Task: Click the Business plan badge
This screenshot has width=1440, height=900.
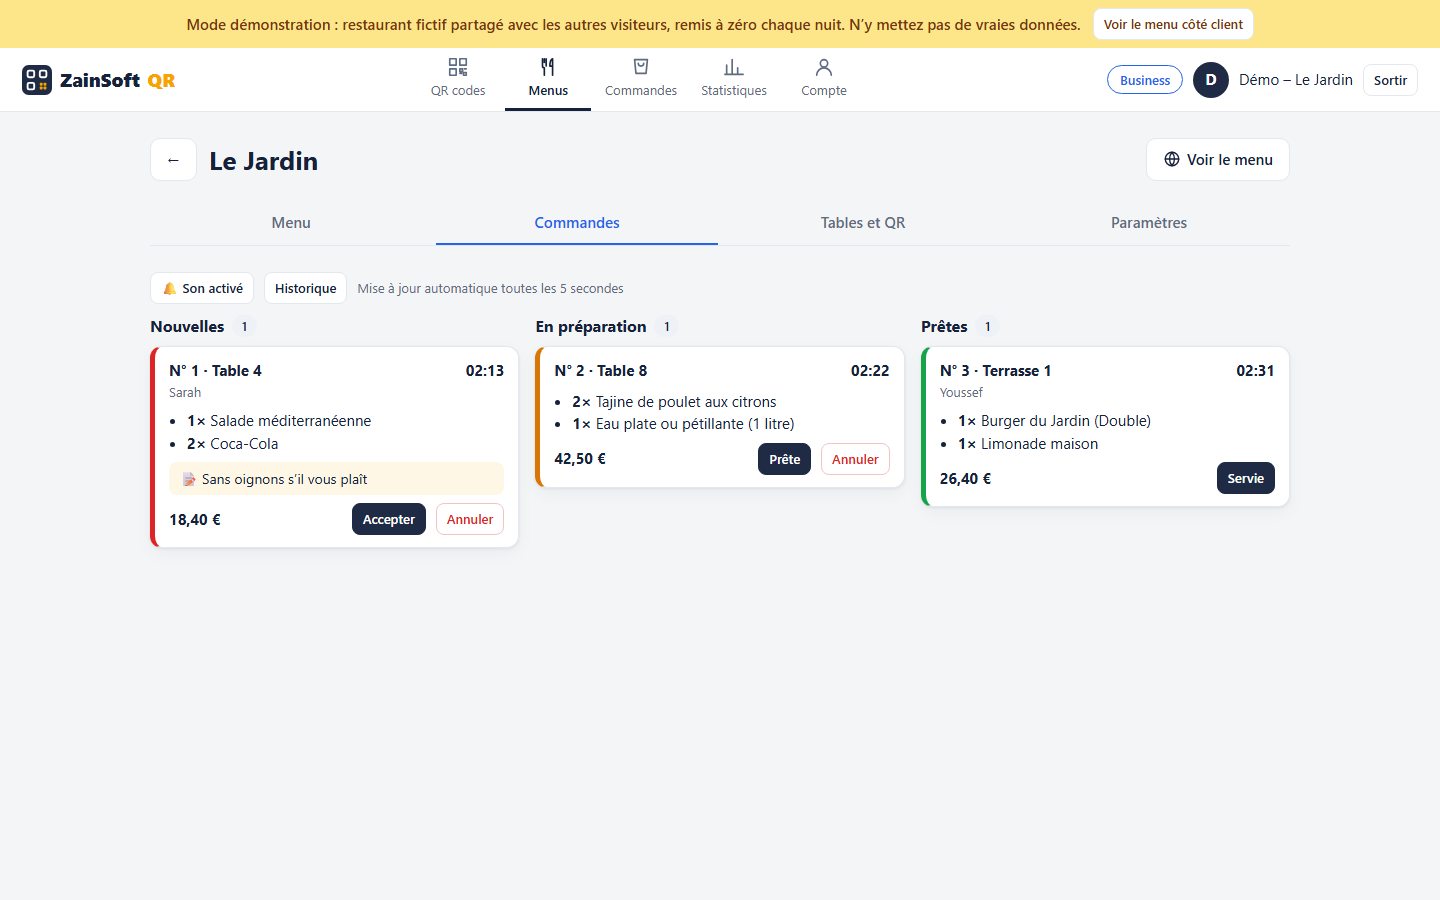Action: click(x=1145, y=80)
